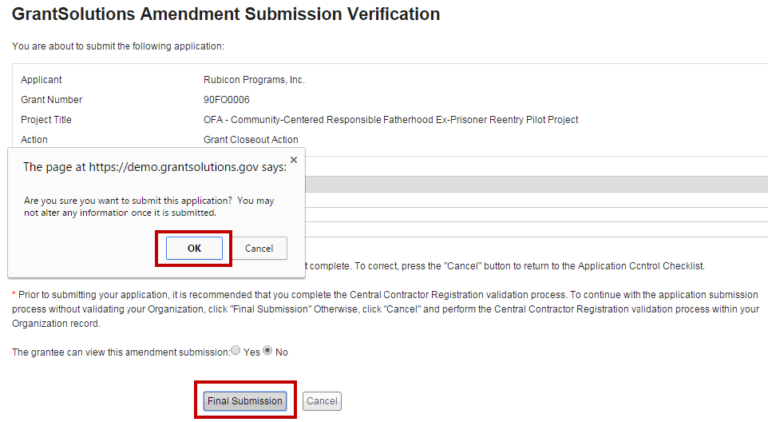
Task: Click the Grant Number label
Action: pos(51,100)
